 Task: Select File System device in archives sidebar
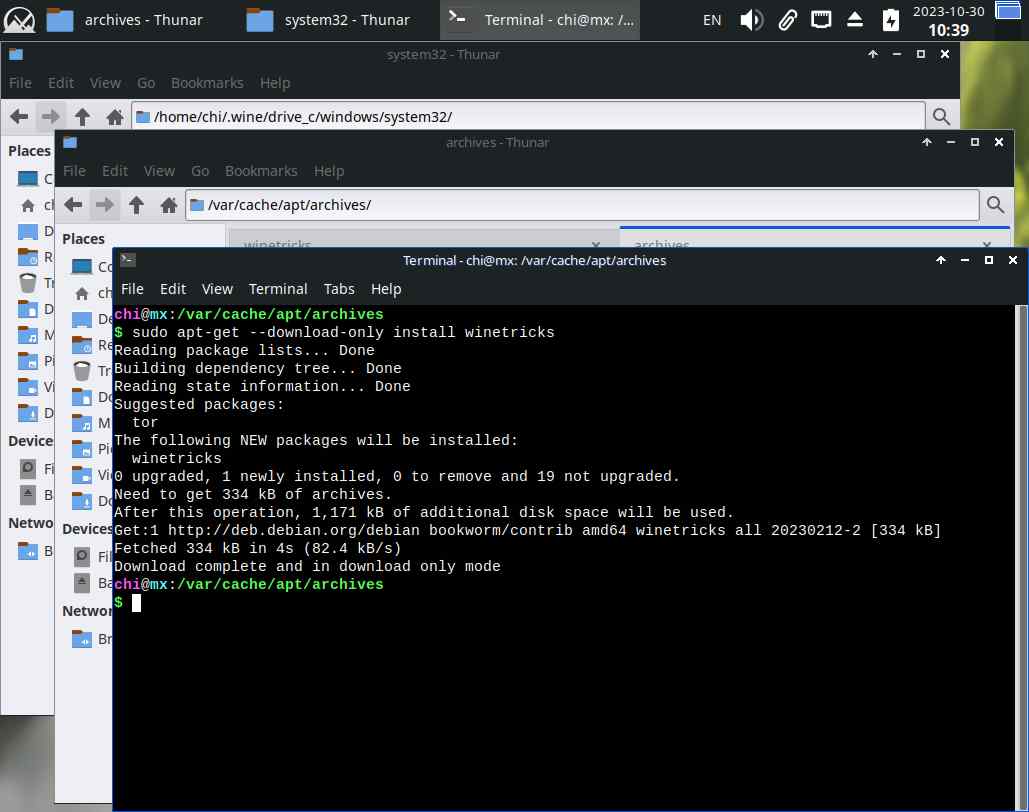pyautogui.click(x=91, y=557)
